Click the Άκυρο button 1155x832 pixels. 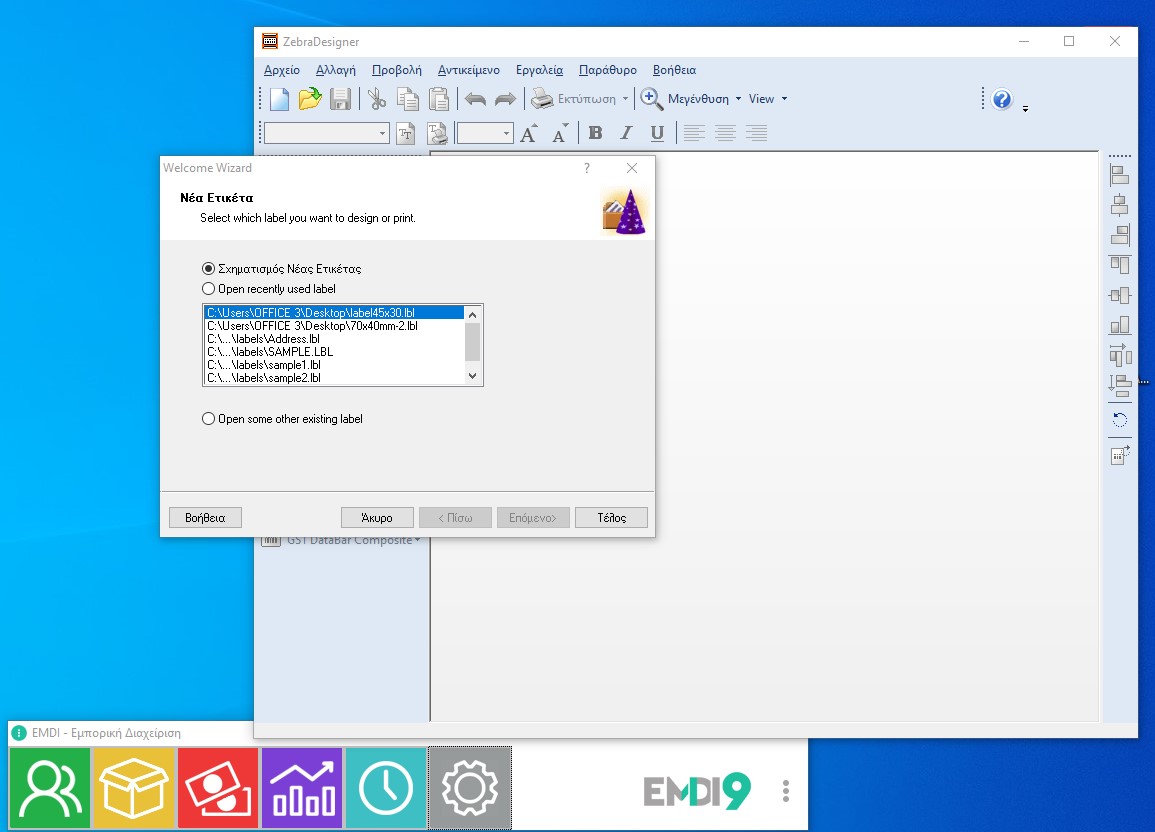tap(377, 518)
